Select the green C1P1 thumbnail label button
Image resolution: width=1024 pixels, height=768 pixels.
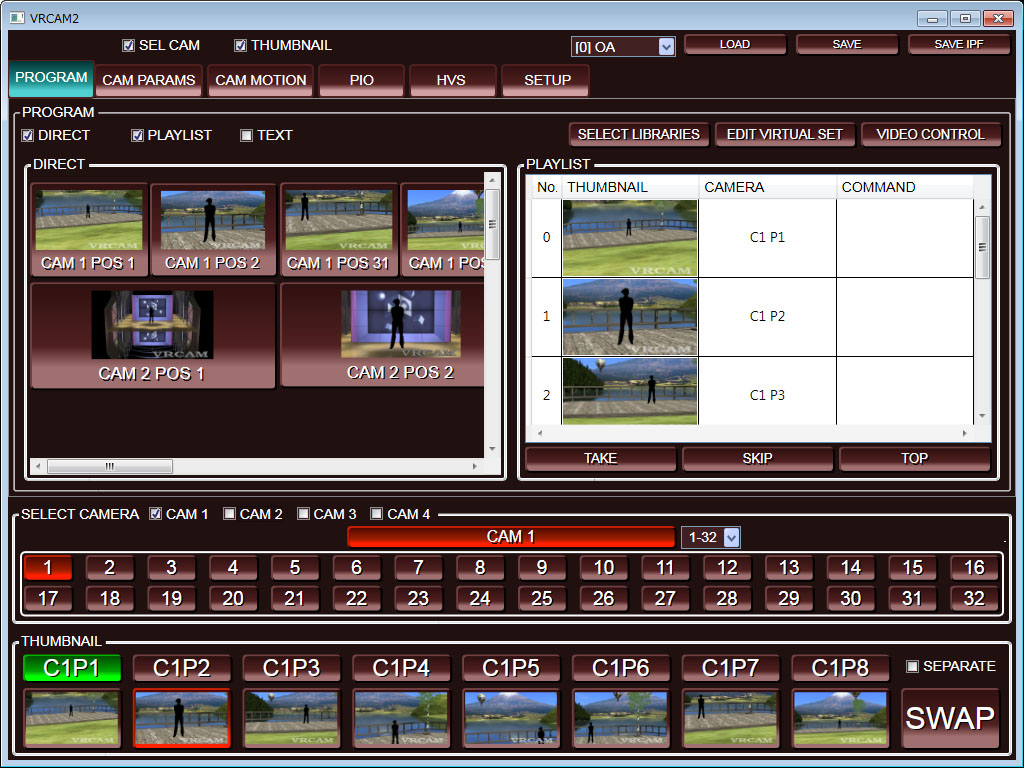click(x=72, y=668)
